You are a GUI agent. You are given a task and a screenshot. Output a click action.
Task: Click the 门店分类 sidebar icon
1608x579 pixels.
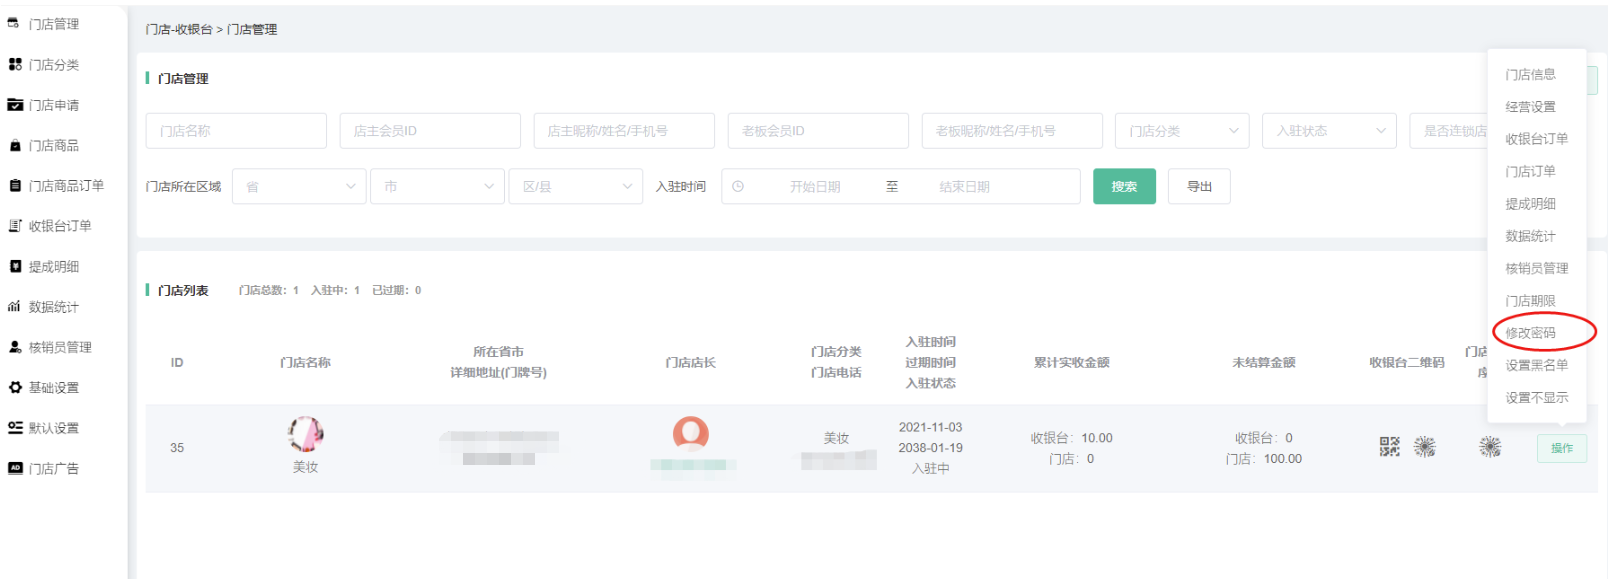(15, 64)
